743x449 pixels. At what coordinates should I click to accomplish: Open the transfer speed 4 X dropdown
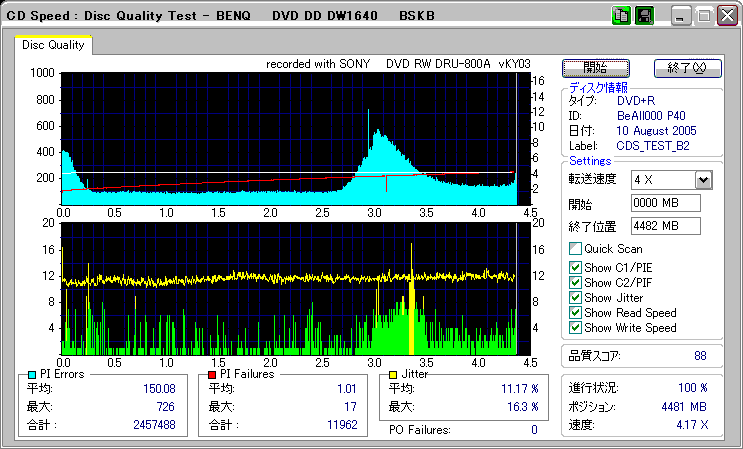coord(703,179)
